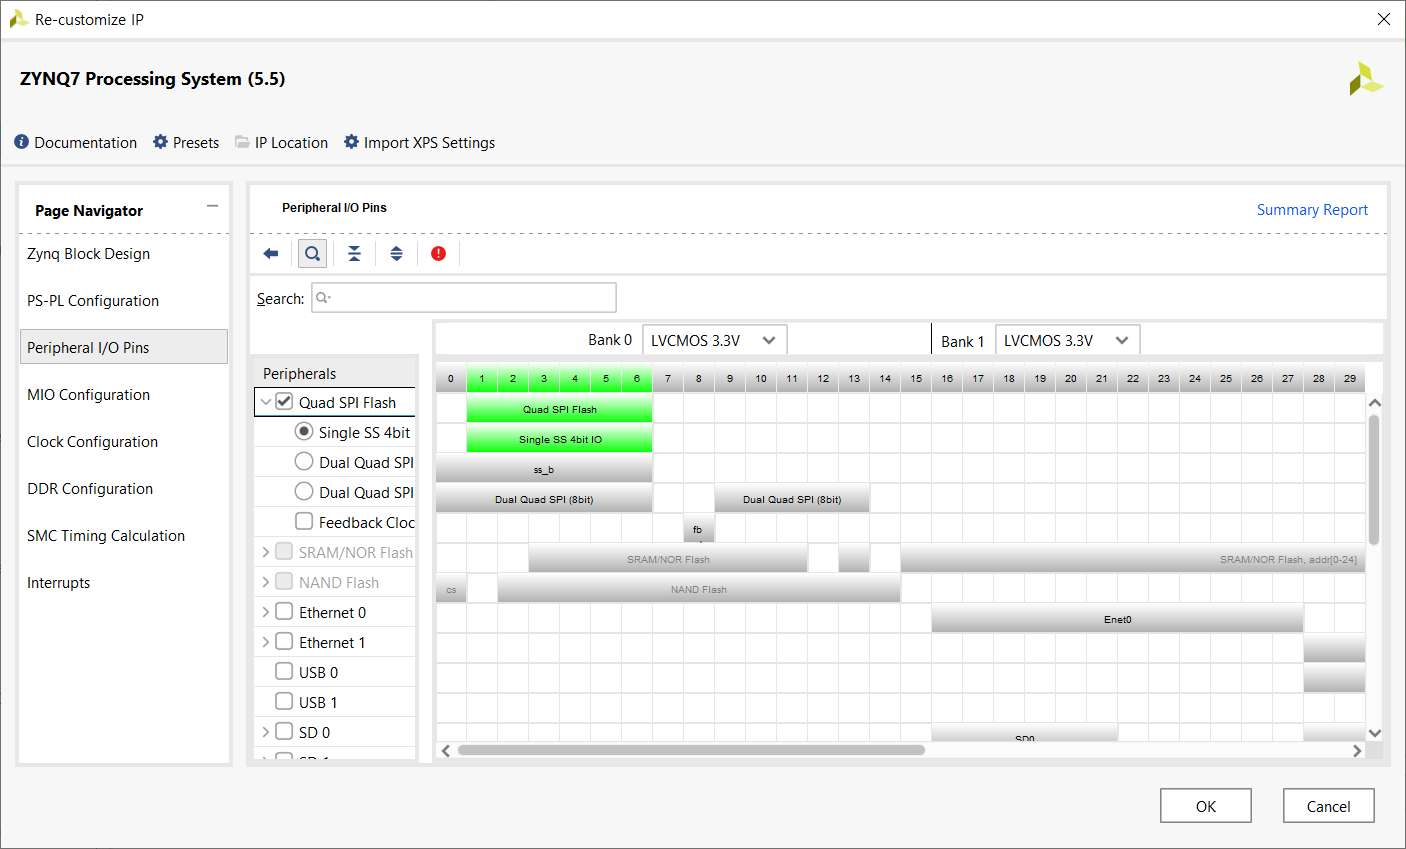Click right Dual Quad SPI (8bit) block
Image resolution: width=1406 pixels, height=849 pixels.
point(792,499)
